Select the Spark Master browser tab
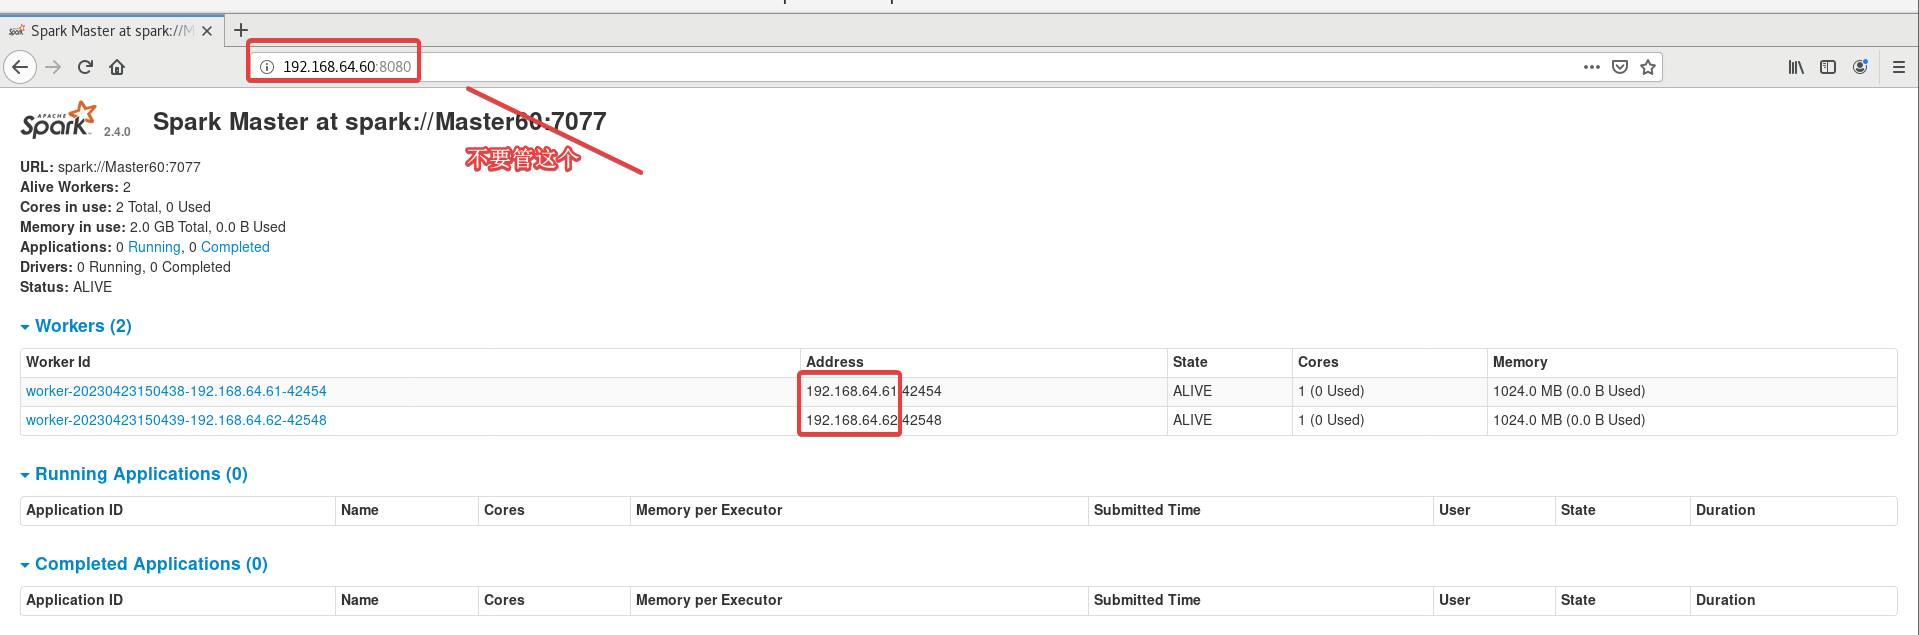The height and width of the screenshot is (635, 1919). (110, 31)
